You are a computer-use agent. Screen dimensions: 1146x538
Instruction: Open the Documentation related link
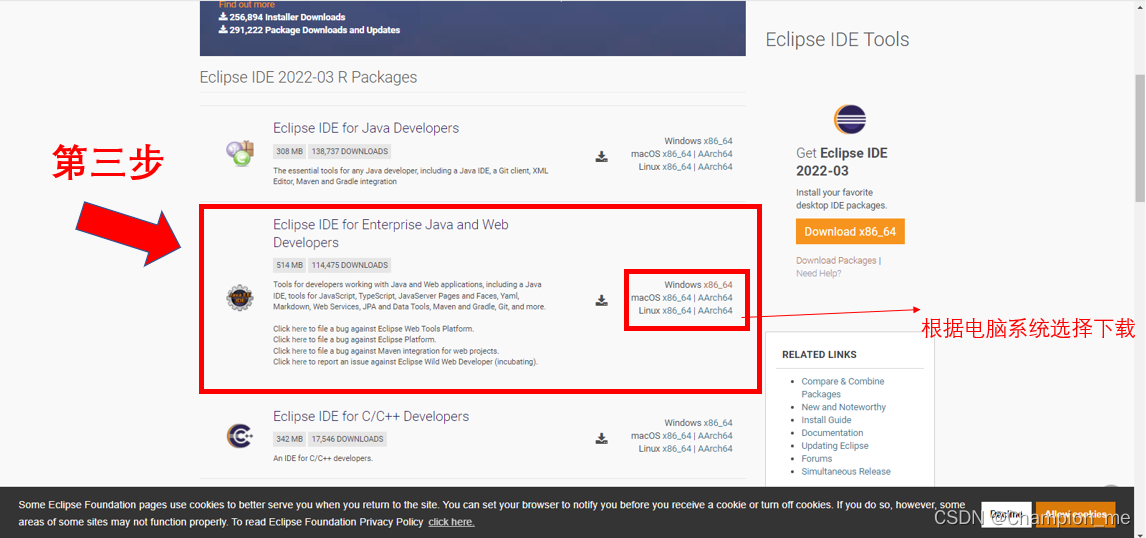pyautogui.click(x=832, y=433)
